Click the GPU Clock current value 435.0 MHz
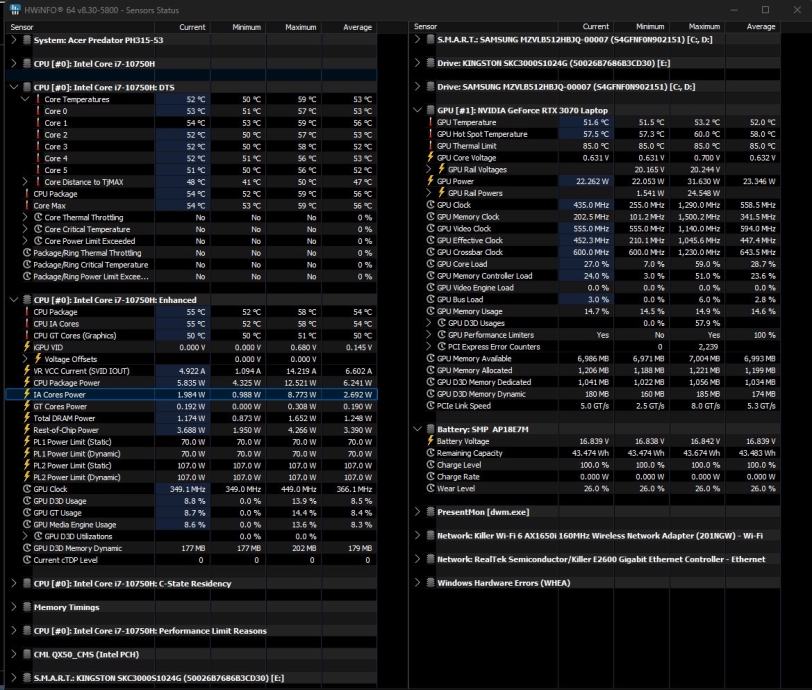The image size is (812, 690). pos(591,205)
